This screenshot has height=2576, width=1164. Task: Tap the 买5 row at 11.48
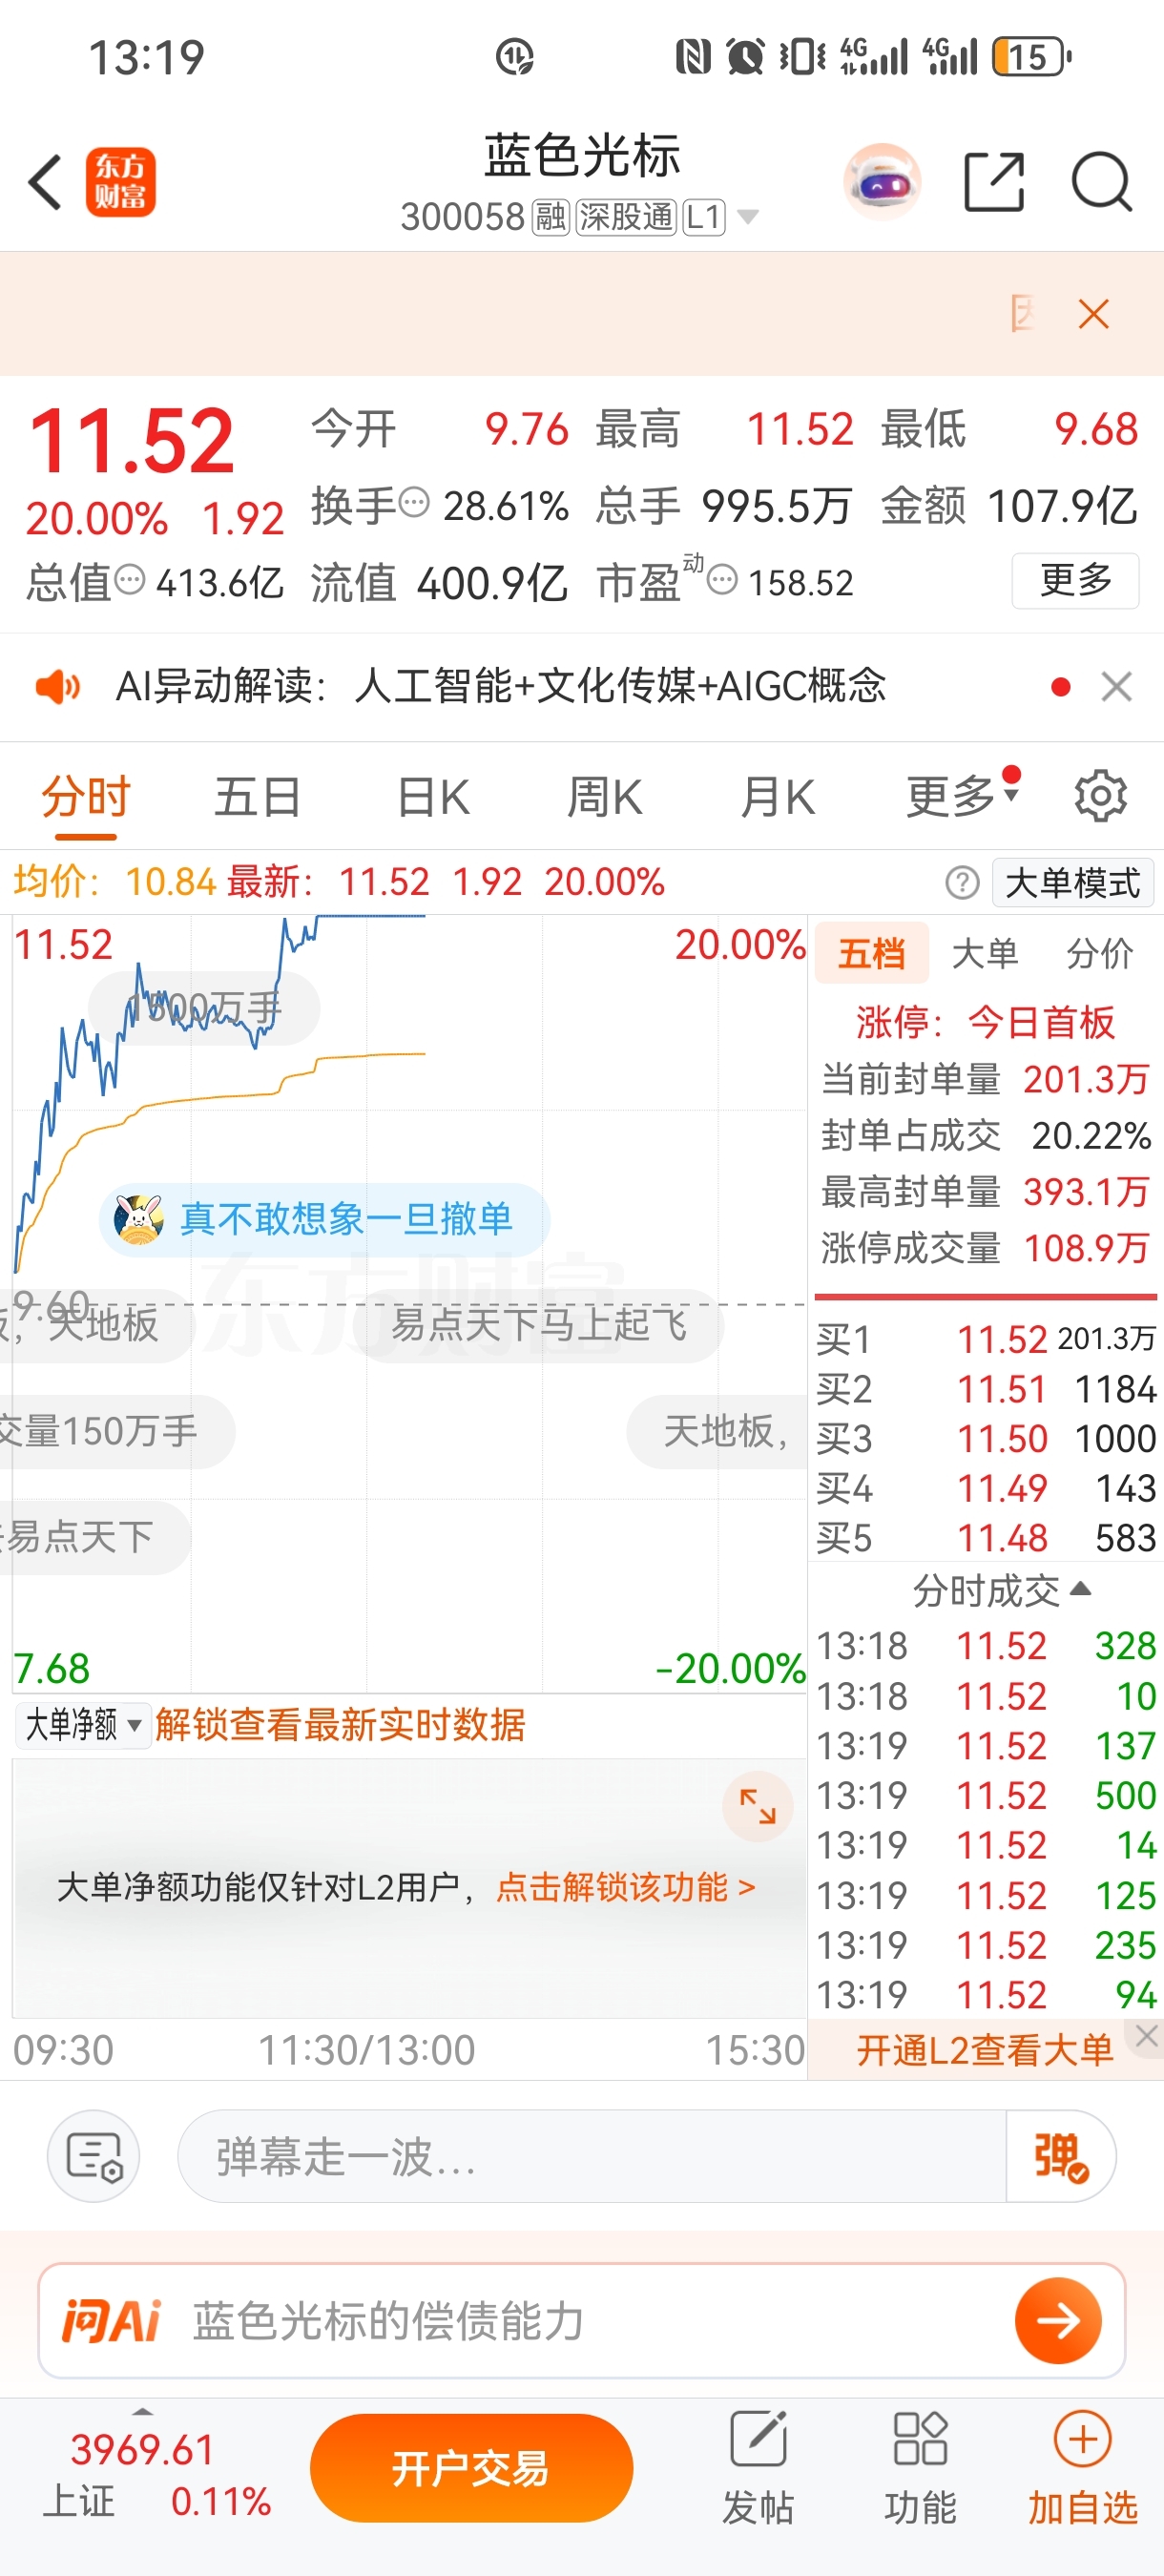click(986, 1537)
